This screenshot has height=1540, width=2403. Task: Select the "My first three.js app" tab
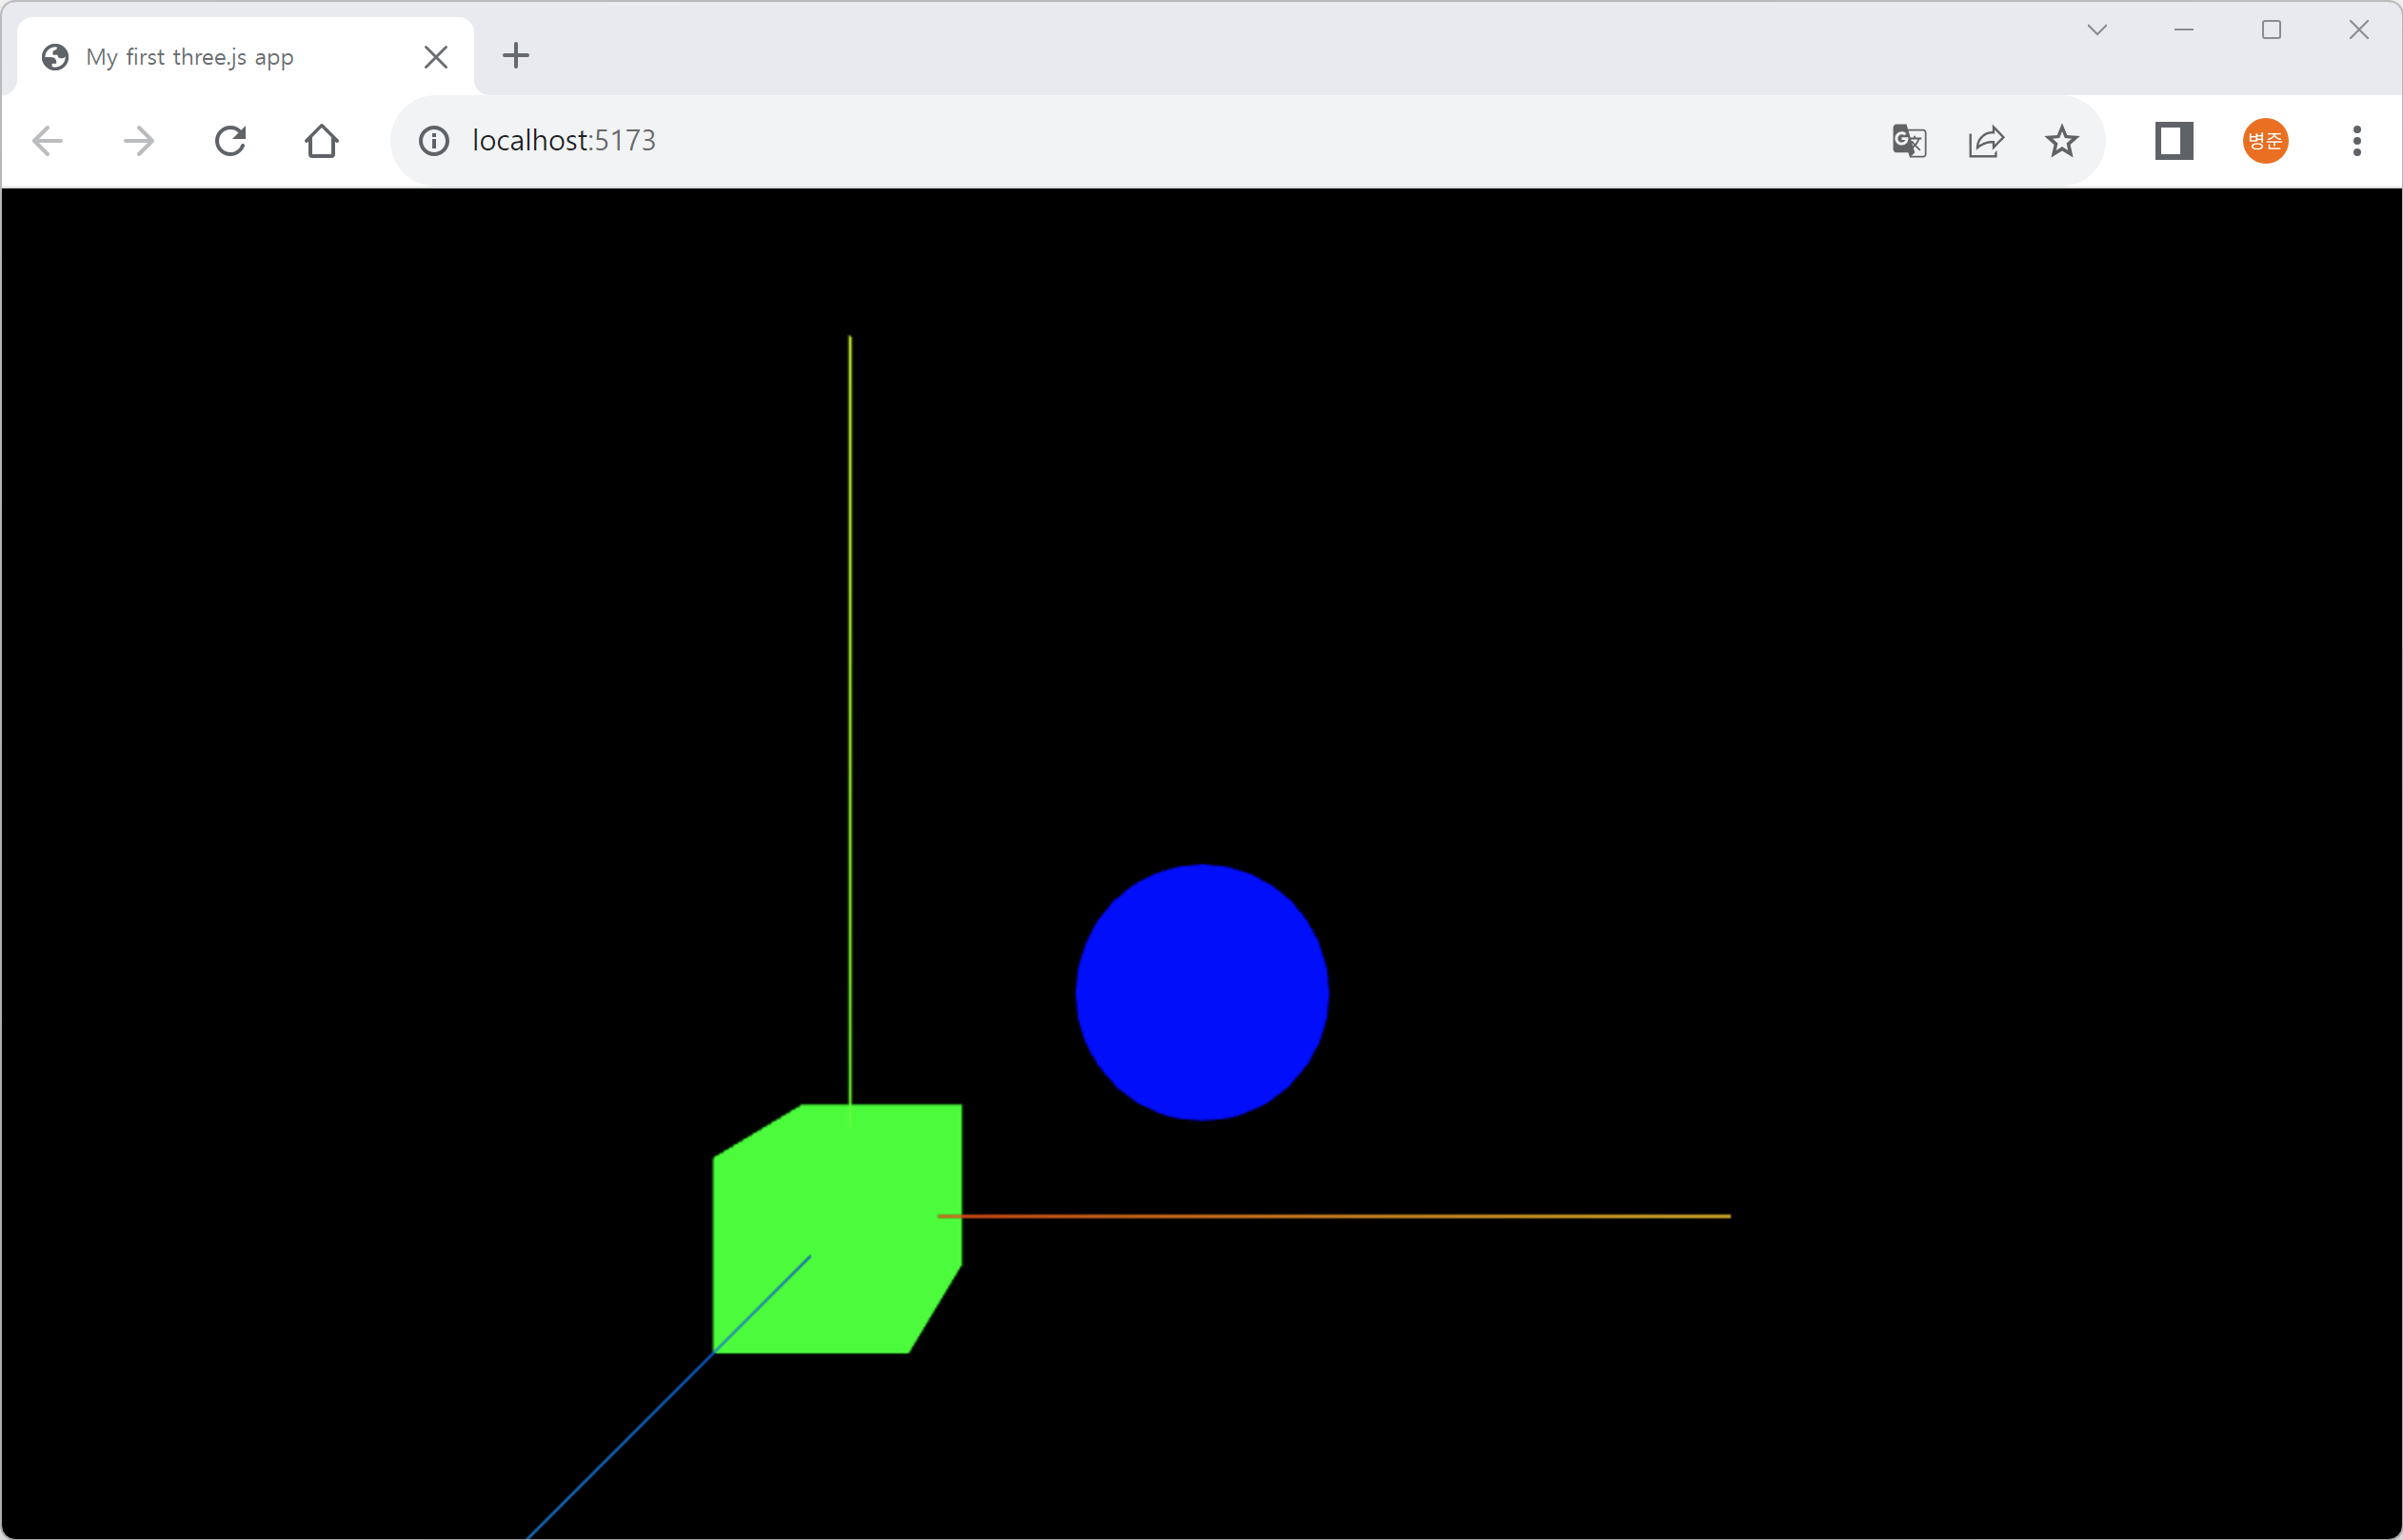(190, 57)
